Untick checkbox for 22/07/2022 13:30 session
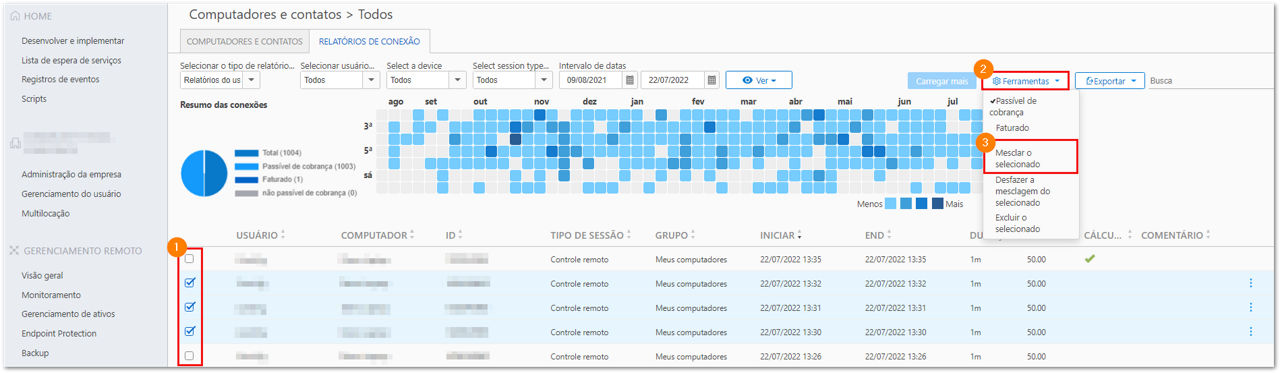This screenshot has height=373, width=1280. point(189,331)
